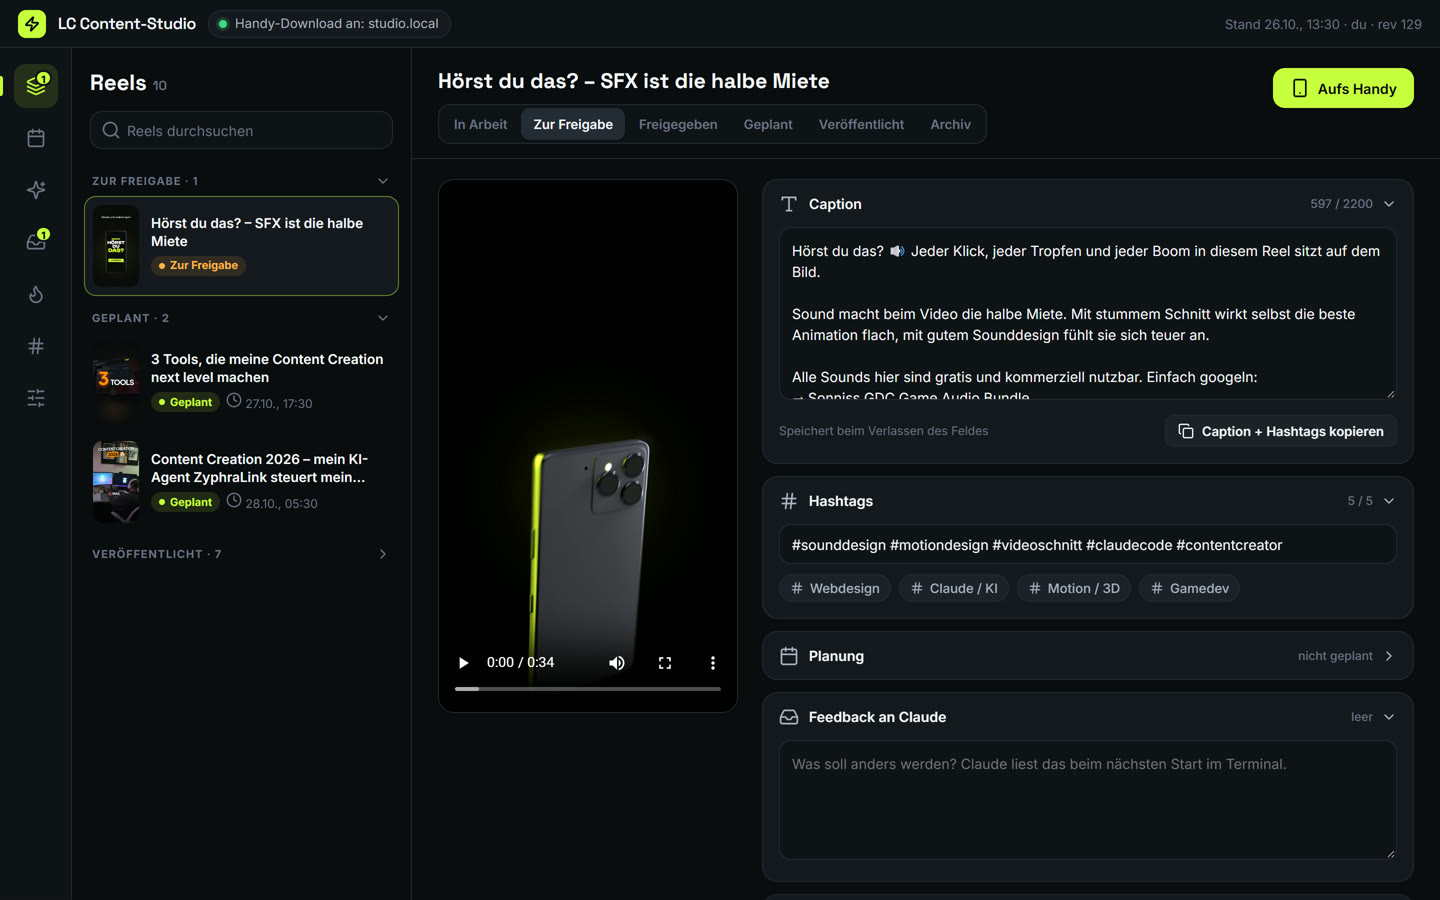Open the hashtag icon in left sidebar
Viewport: 1440px width, 900px height.
point(36,346)
